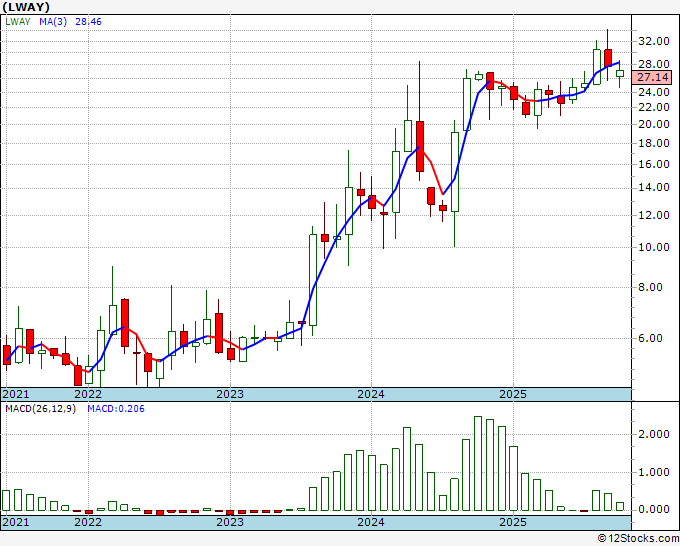
Task: Click 2021 on the price chart timeline
Action: (15, 395)
